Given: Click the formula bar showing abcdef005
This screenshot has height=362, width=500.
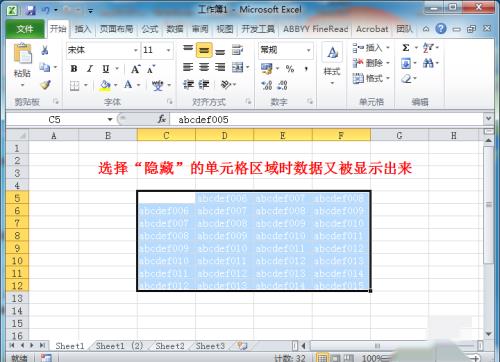Looking at the screenshot, I should pyautogui.click(x=327, y=119).
